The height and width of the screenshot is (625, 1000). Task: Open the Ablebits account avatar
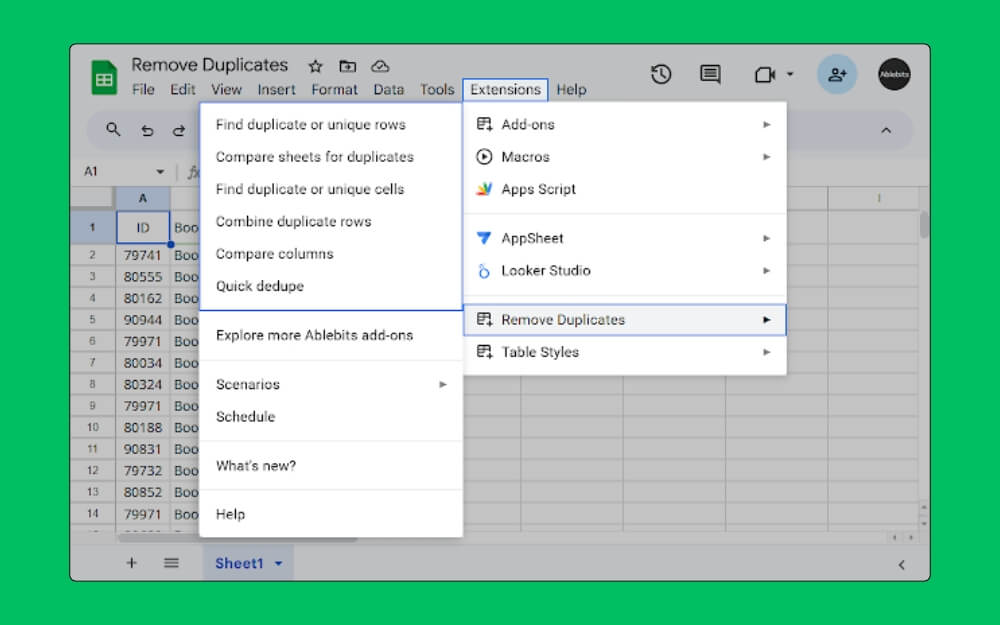[x=893, y=74]
